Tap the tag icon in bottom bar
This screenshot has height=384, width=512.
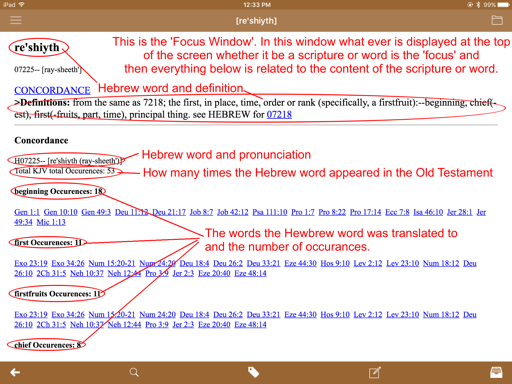coord(253,372)
